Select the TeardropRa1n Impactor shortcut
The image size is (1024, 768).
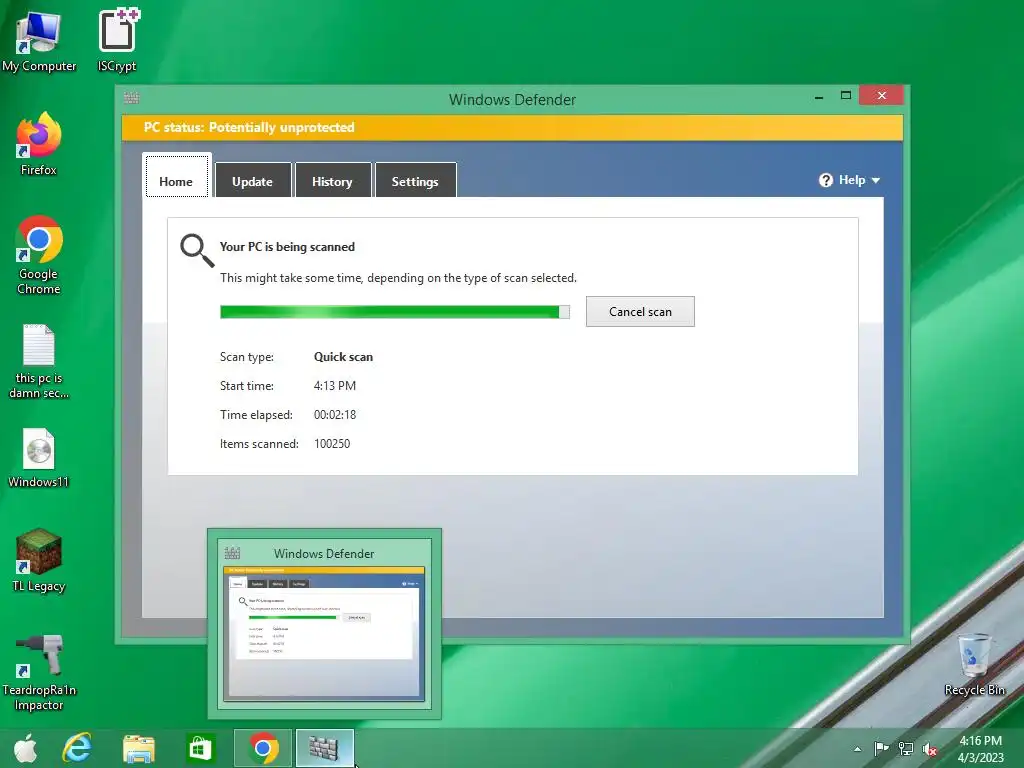coord(39,673)
